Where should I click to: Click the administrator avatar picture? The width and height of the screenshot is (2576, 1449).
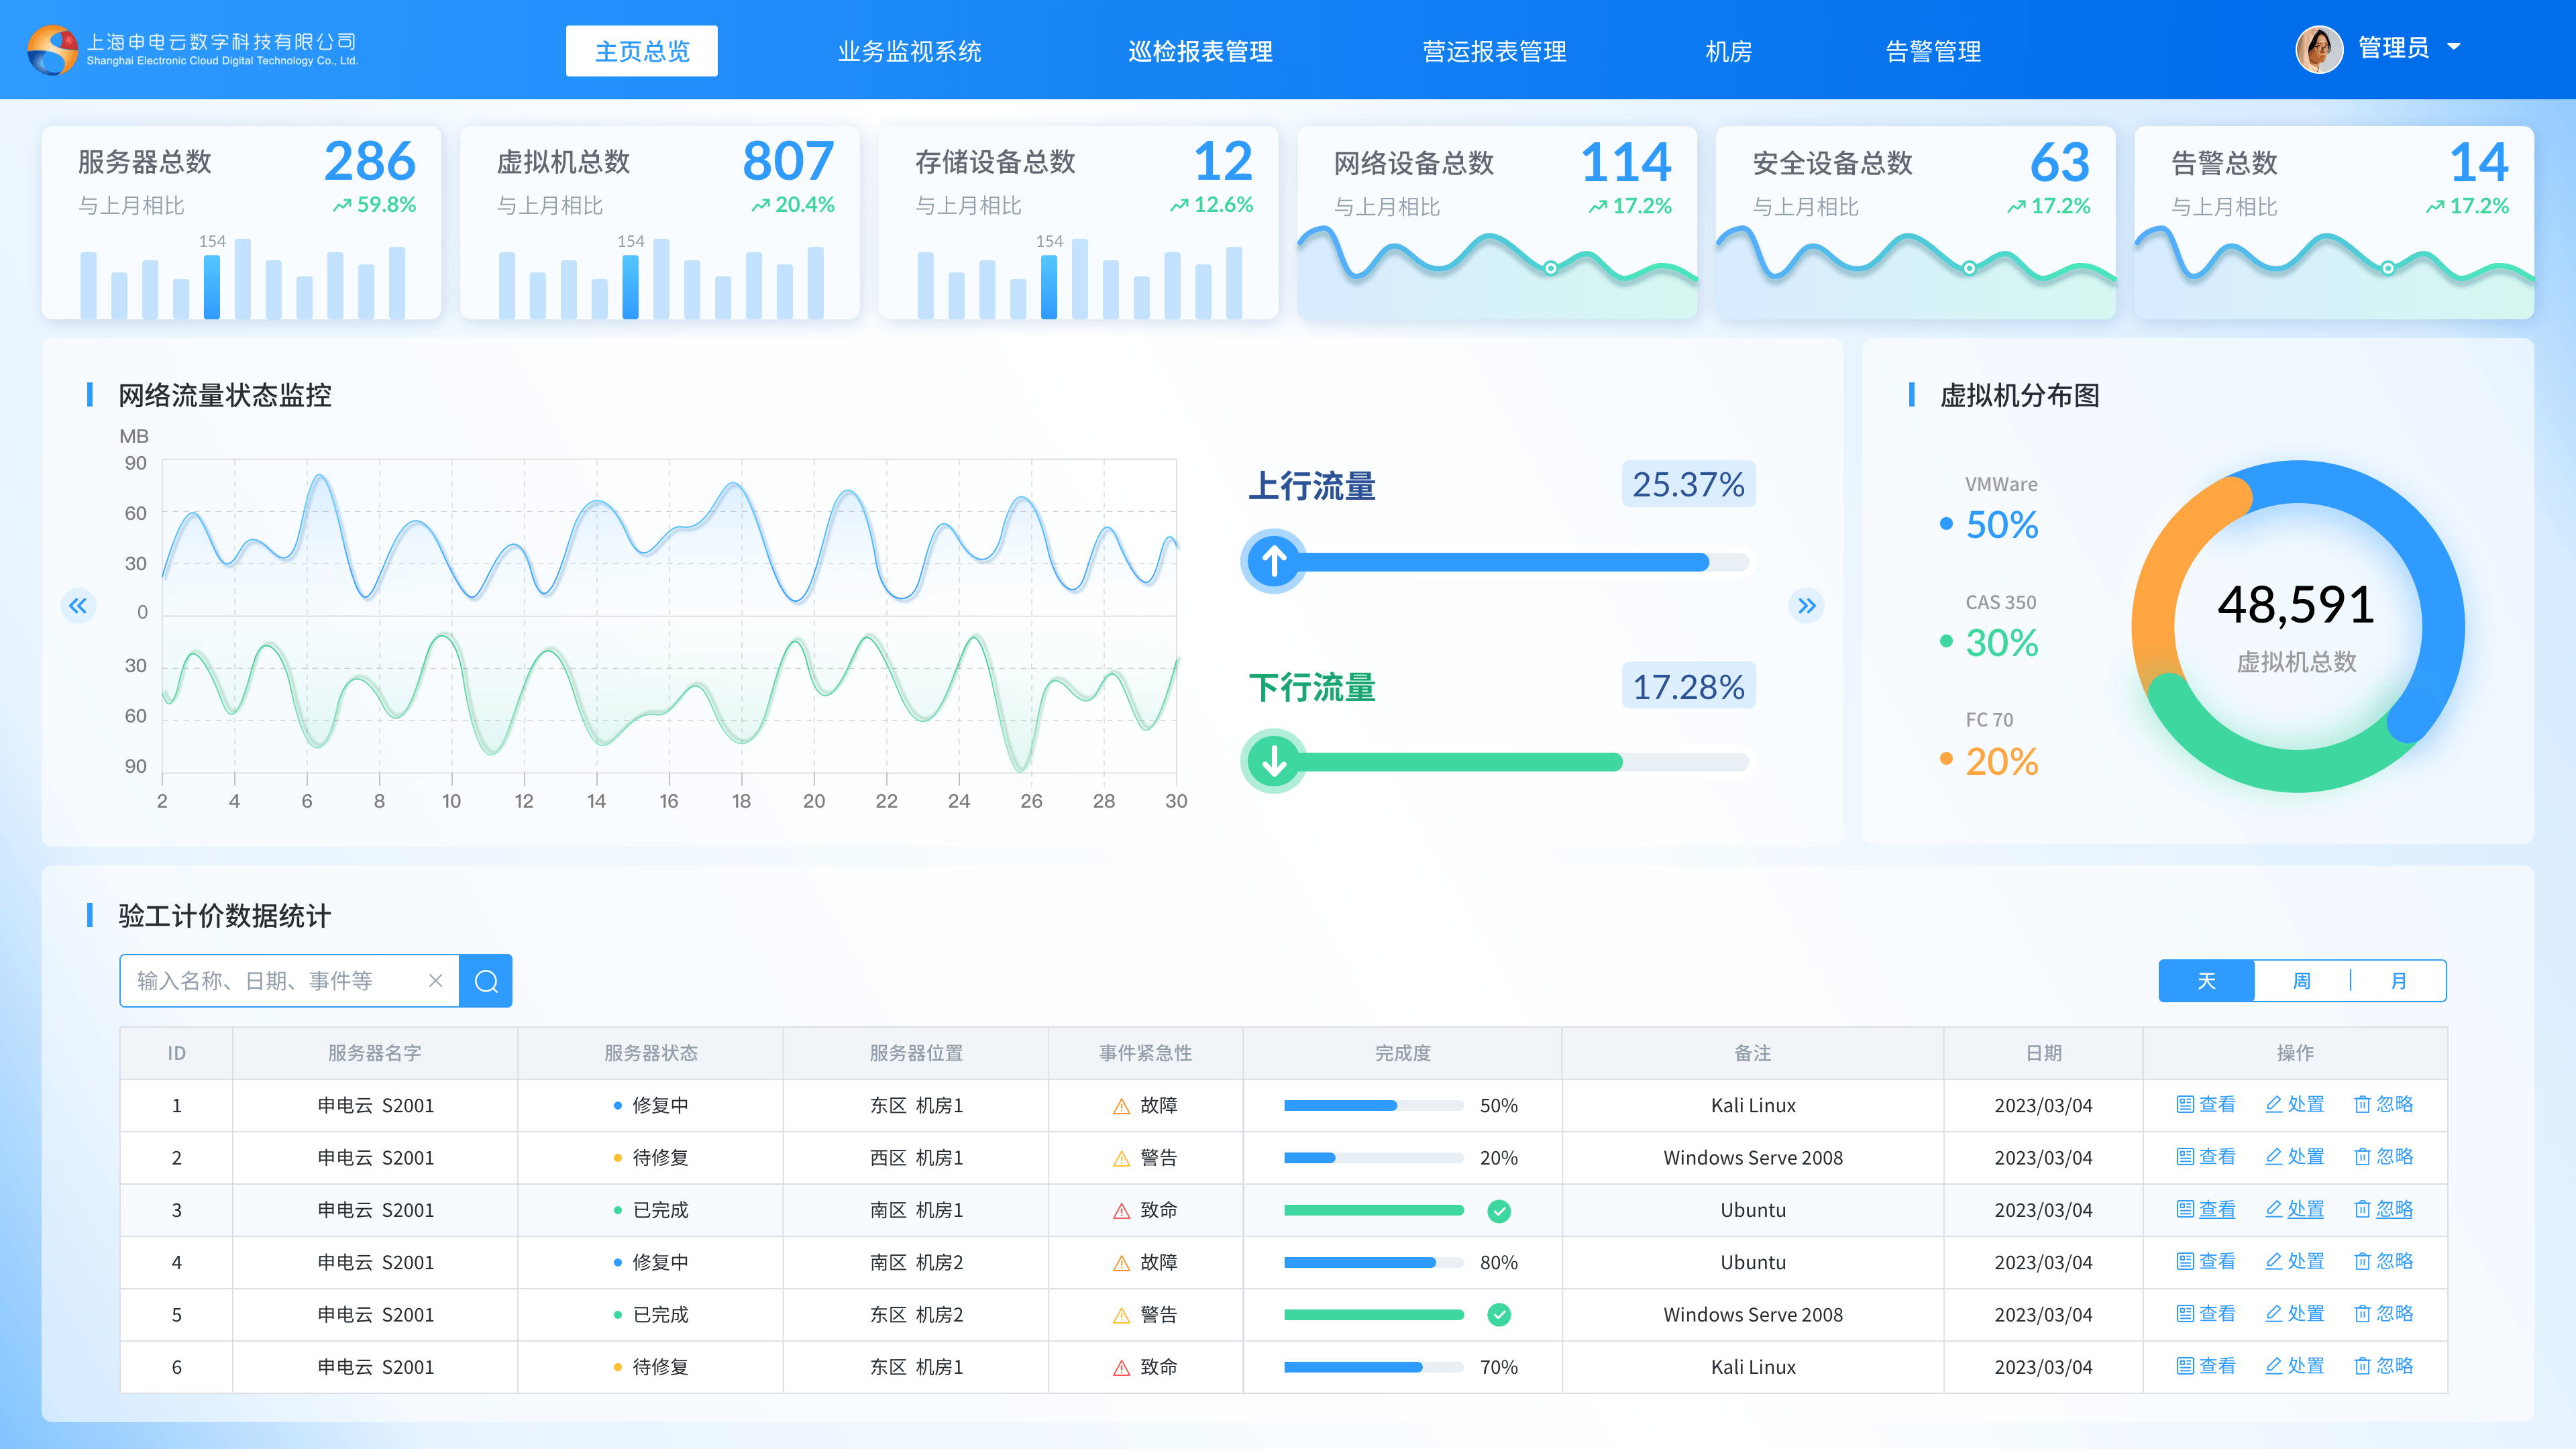coord(2319,49)
